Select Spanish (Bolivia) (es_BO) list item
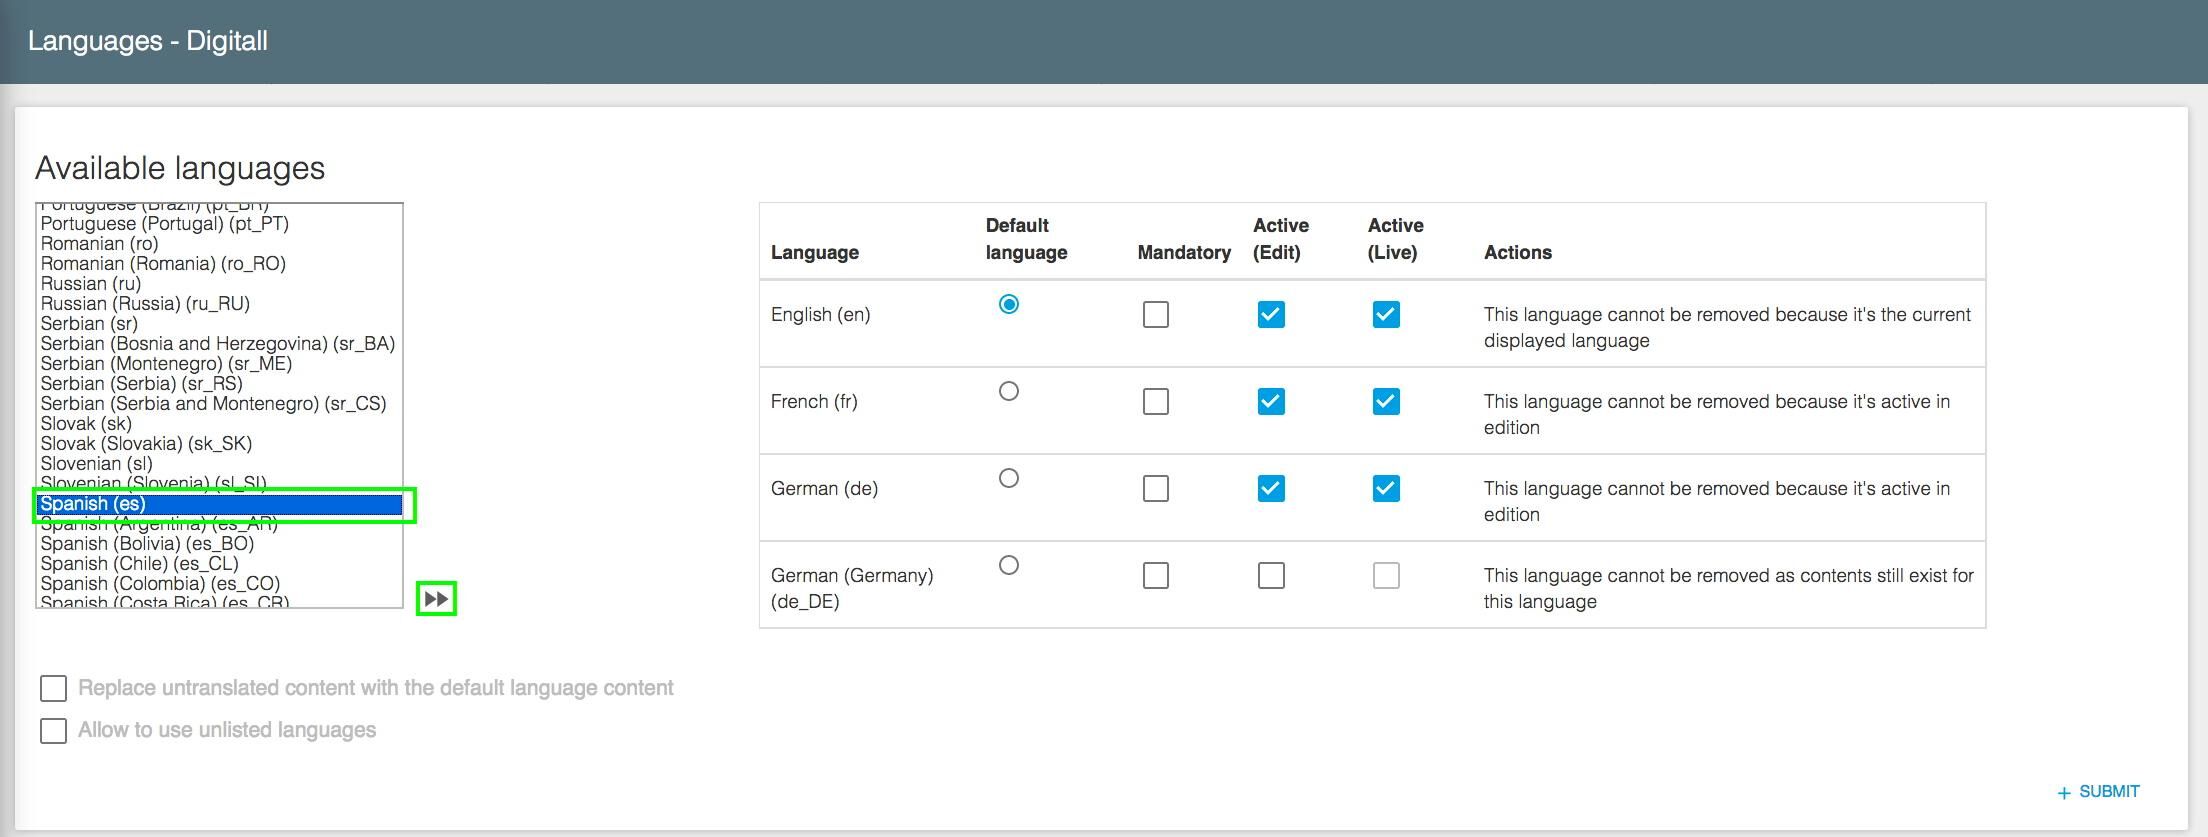The height and width of the screenshot is (837, 2208). [220, 544]
